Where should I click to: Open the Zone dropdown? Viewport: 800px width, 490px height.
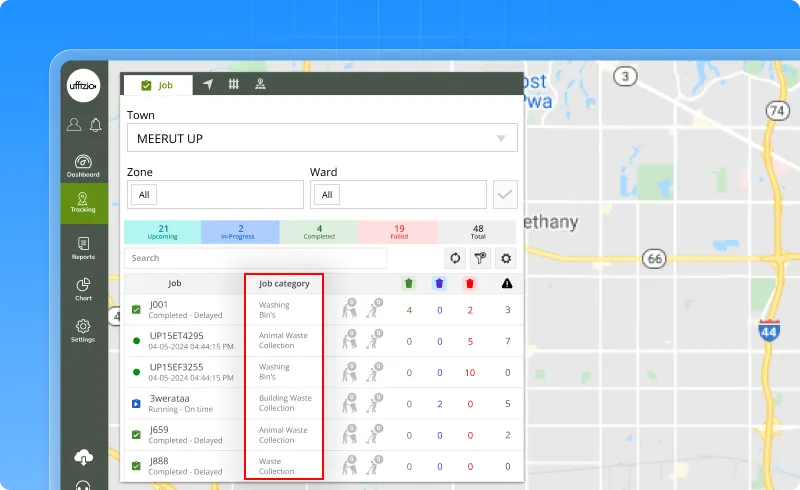[215, 194]
